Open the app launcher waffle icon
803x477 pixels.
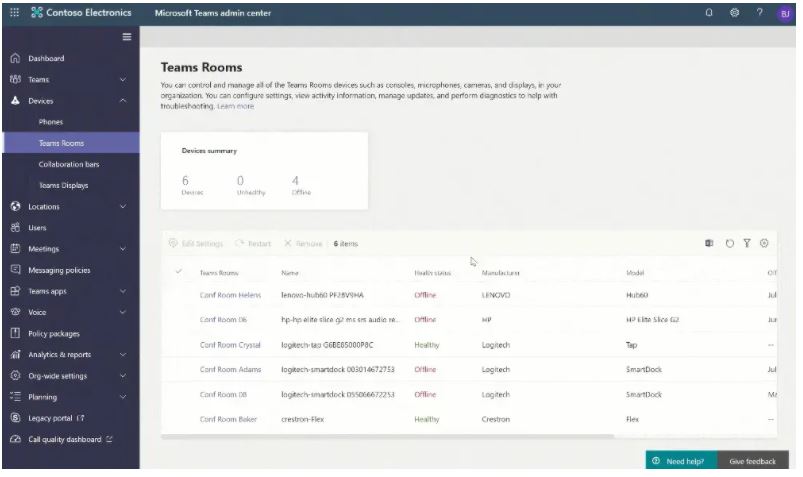14,12
